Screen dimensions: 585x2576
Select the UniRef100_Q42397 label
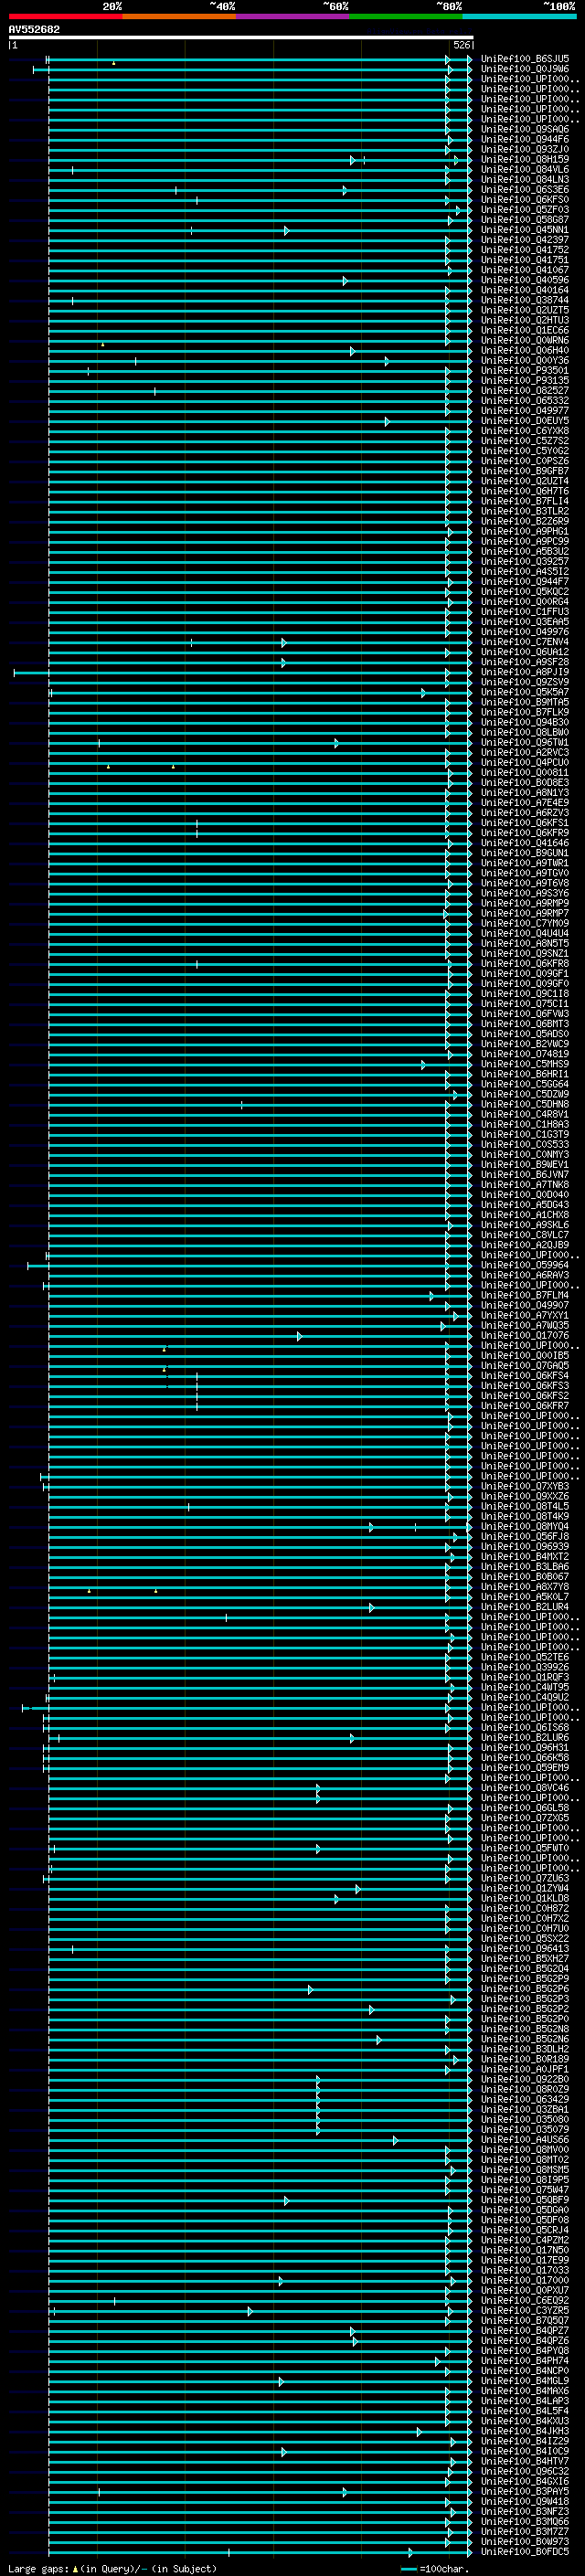pyautogui.click(x=525, y=240)
